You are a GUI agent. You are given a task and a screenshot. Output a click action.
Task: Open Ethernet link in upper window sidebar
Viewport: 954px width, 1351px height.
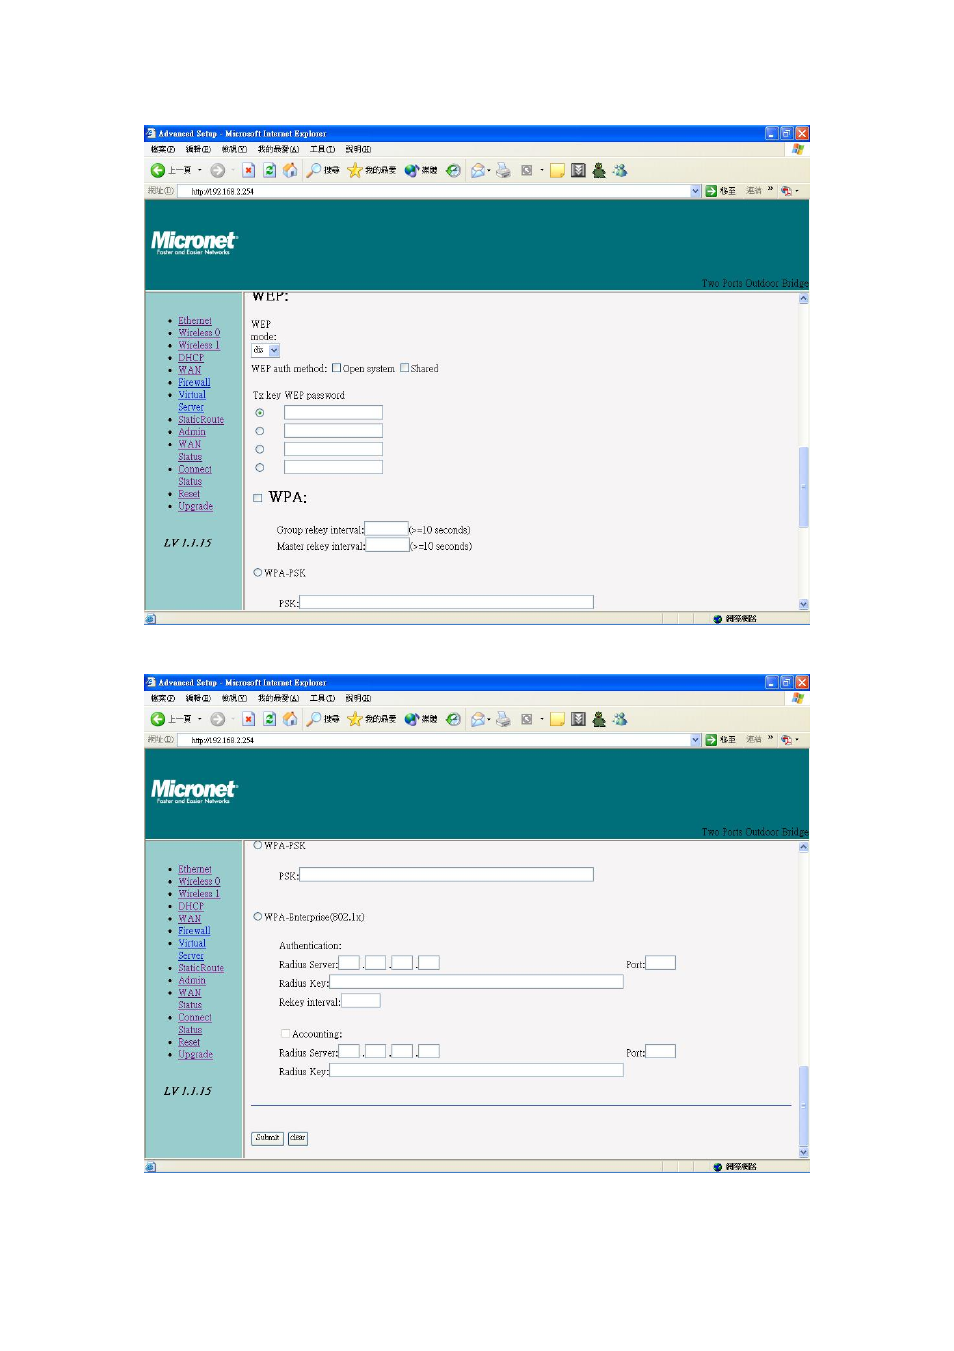click(195, 321)
